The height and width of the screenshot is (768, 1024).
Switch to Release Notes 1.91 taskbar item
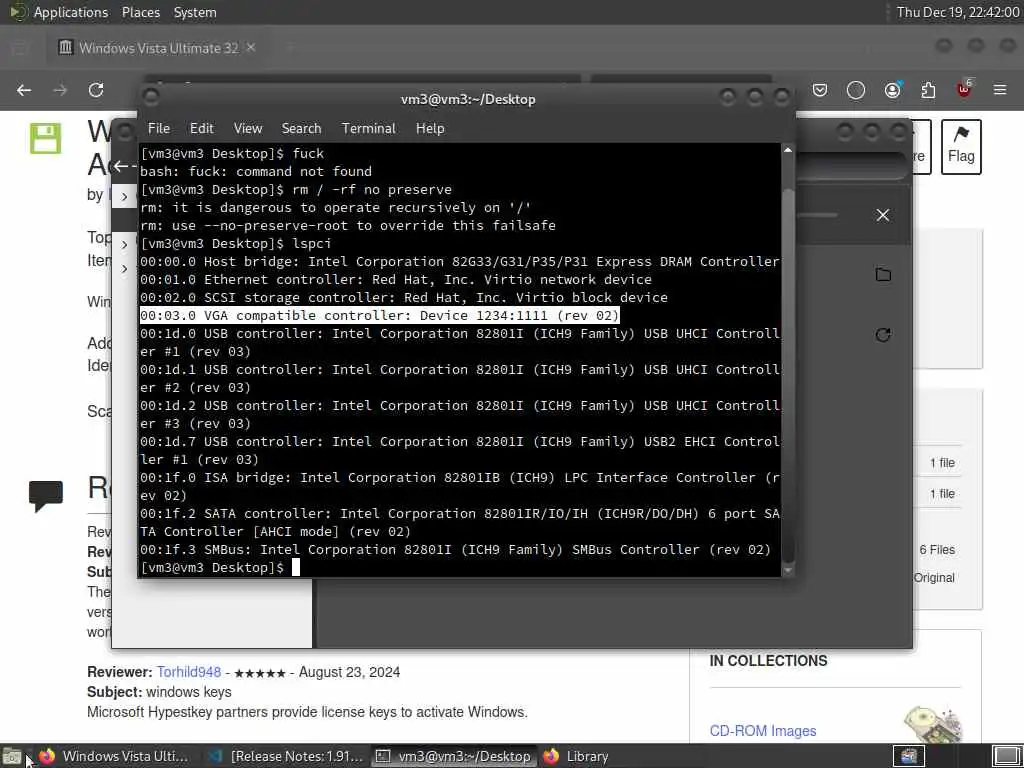pyautogui.click(x=285, y=756)
